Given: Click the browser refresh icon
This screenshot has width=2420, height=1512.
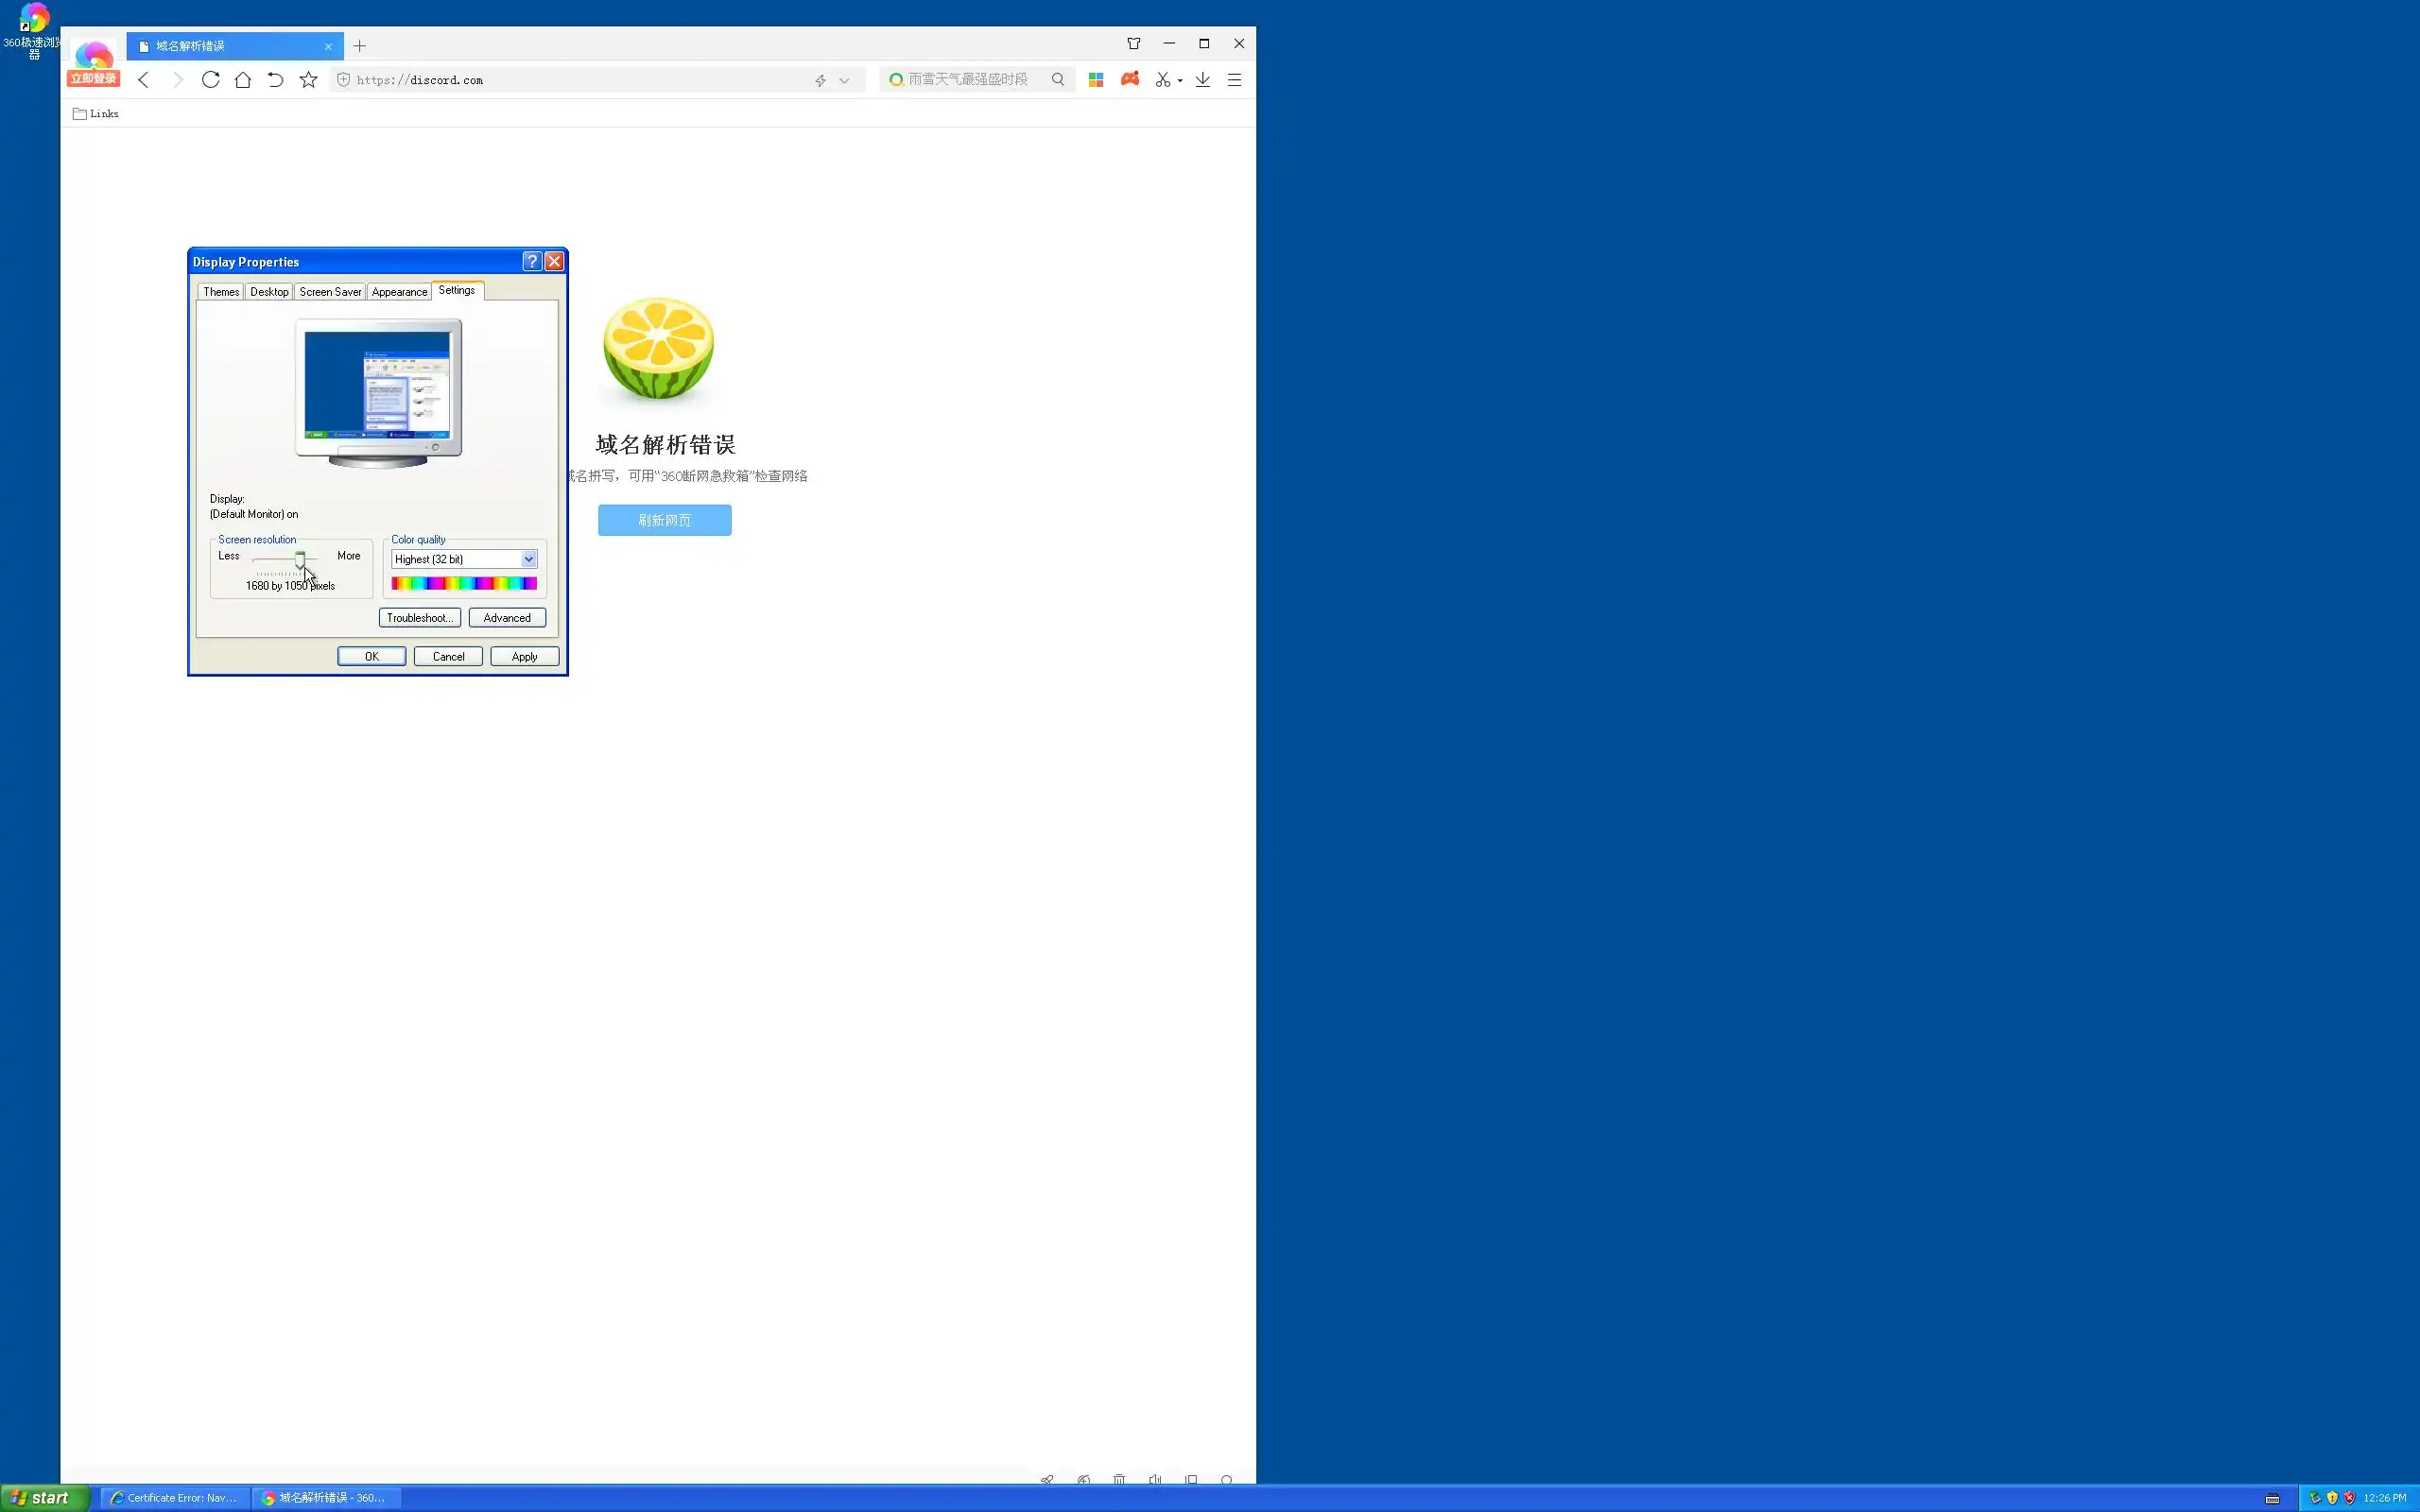Looking at the screenshot, I should point(210,80).
